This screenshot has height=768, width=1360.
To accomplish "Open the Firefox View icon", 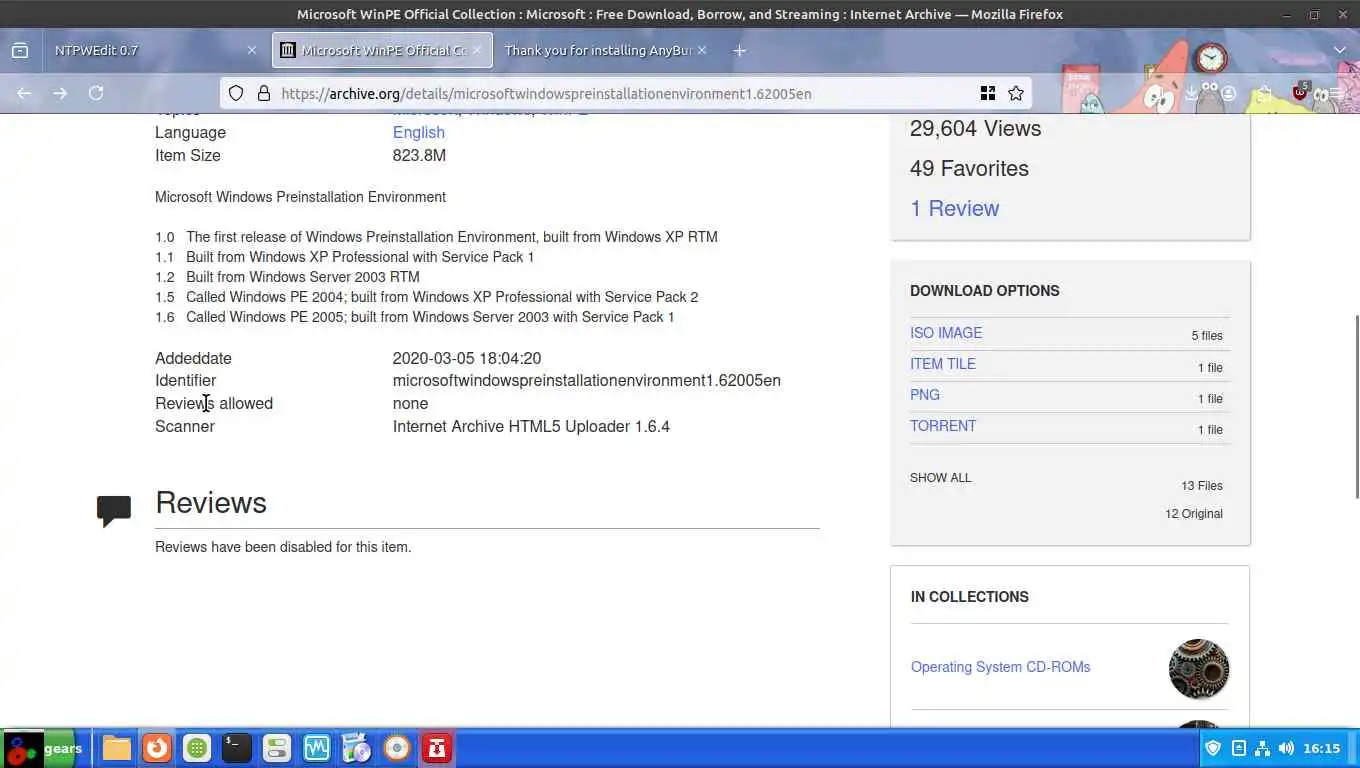I will pos(20,50).
